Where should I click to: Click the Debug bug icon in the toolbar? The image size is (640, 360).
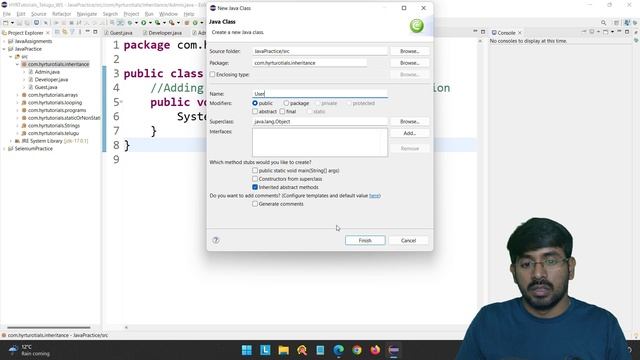(130, 23)
